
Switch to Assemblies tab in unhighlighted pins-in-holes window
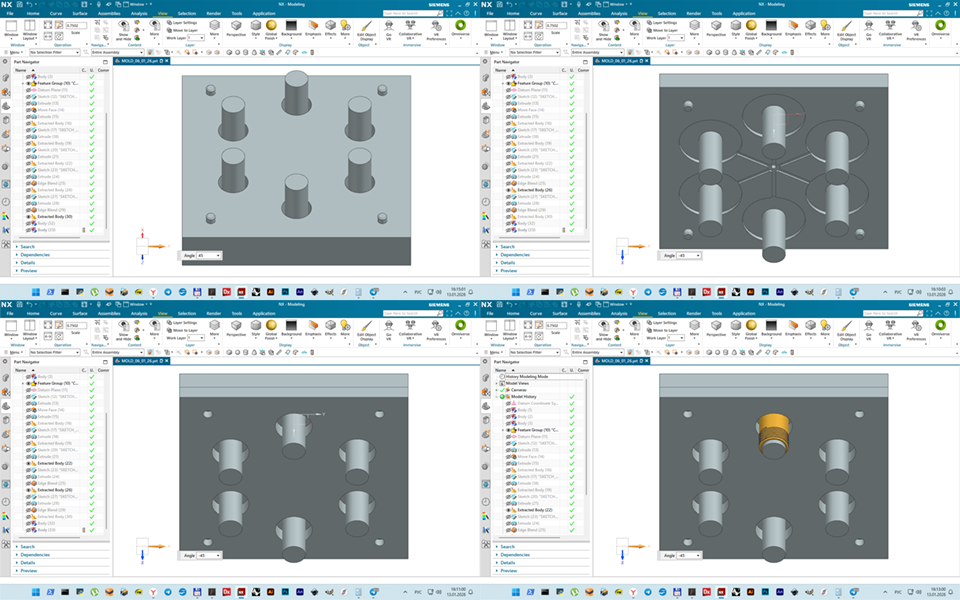(109, 313)
